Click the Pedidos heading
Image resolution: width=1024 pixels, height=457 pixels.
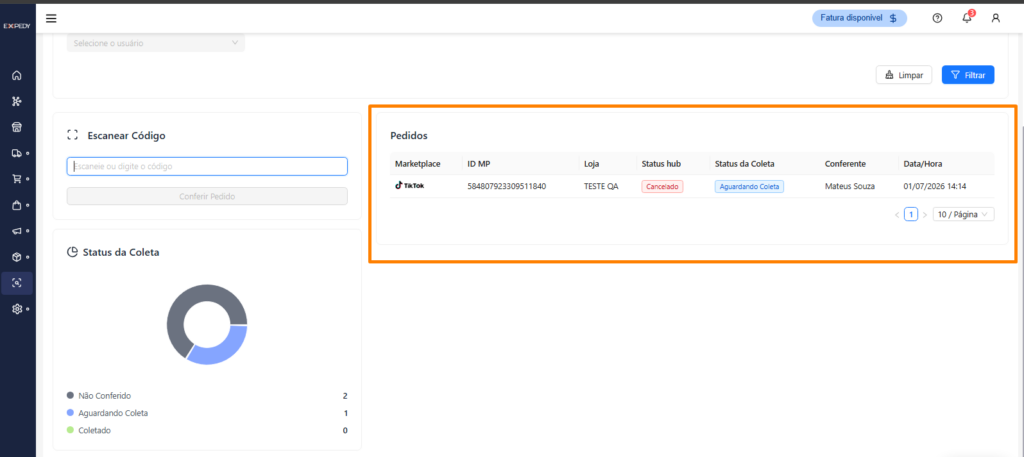[409, 136]
